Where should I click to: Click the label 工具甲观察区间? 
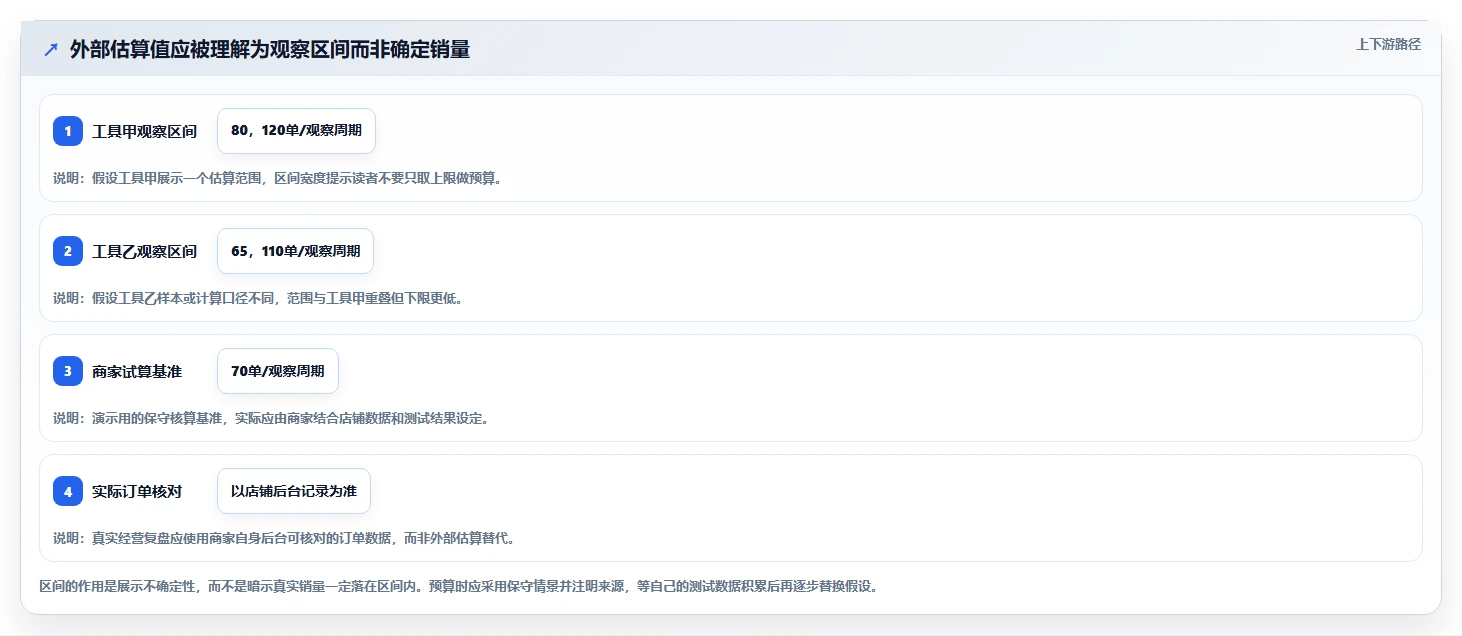click(x=144, y=131)
